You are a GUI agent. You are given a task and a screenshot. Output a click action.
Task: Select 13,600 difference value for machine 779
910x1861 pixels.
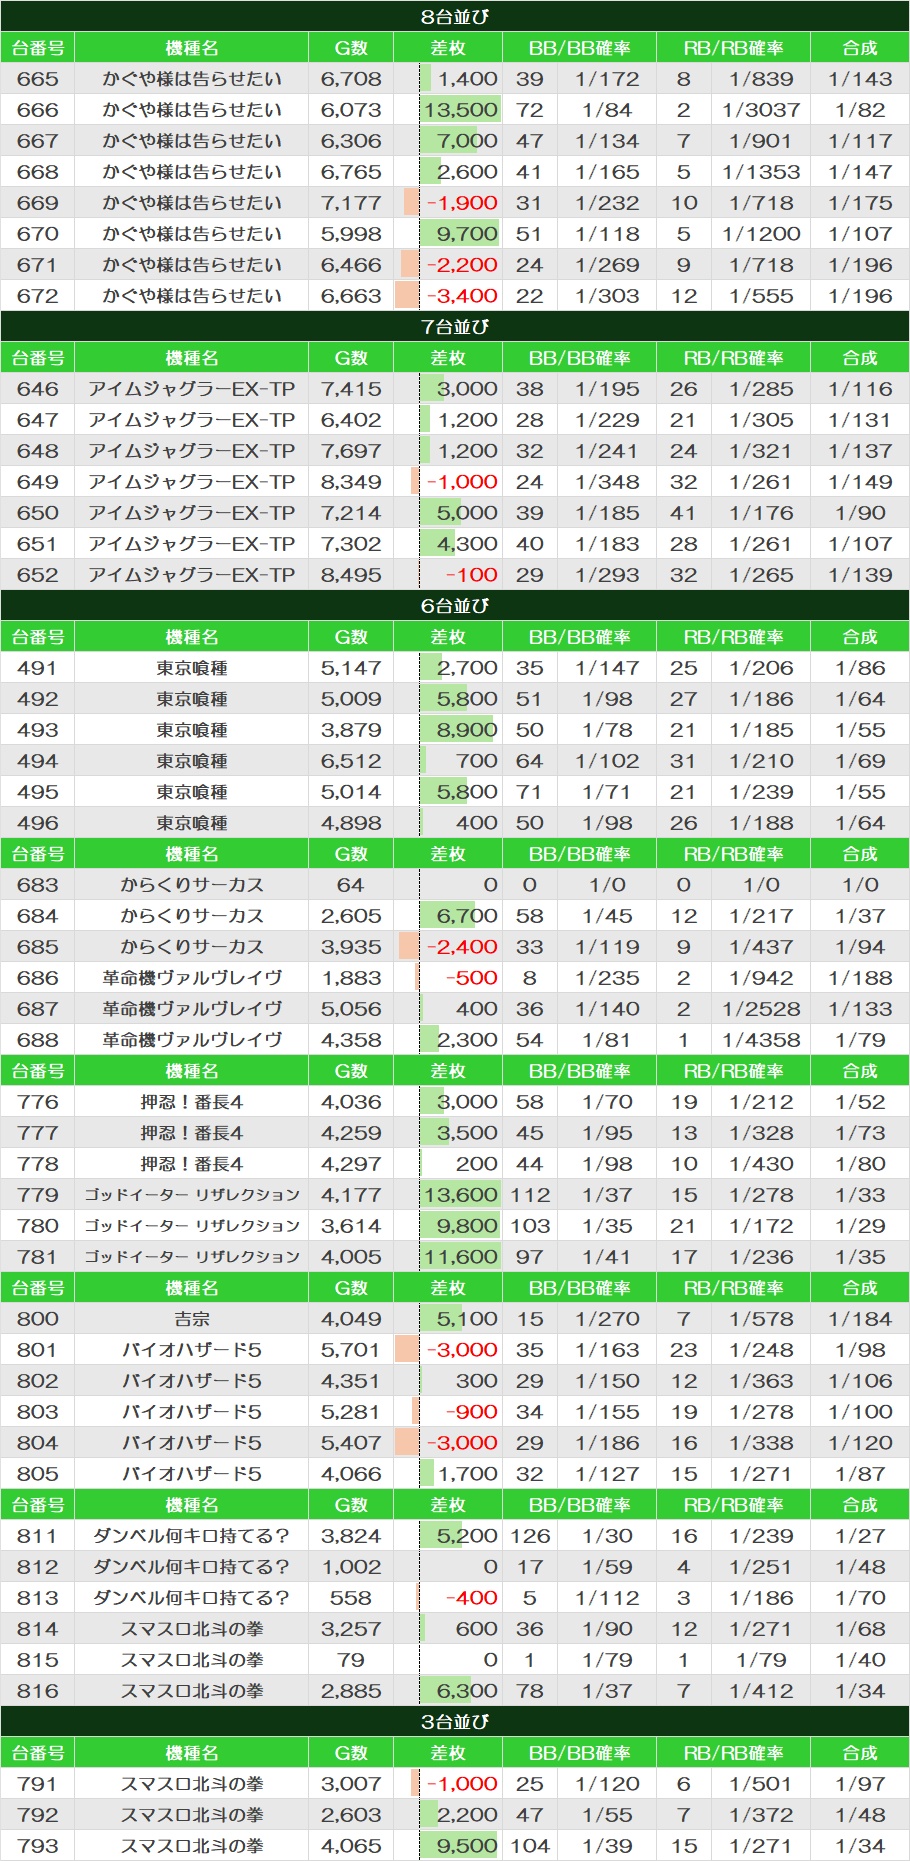[460, 1195]
